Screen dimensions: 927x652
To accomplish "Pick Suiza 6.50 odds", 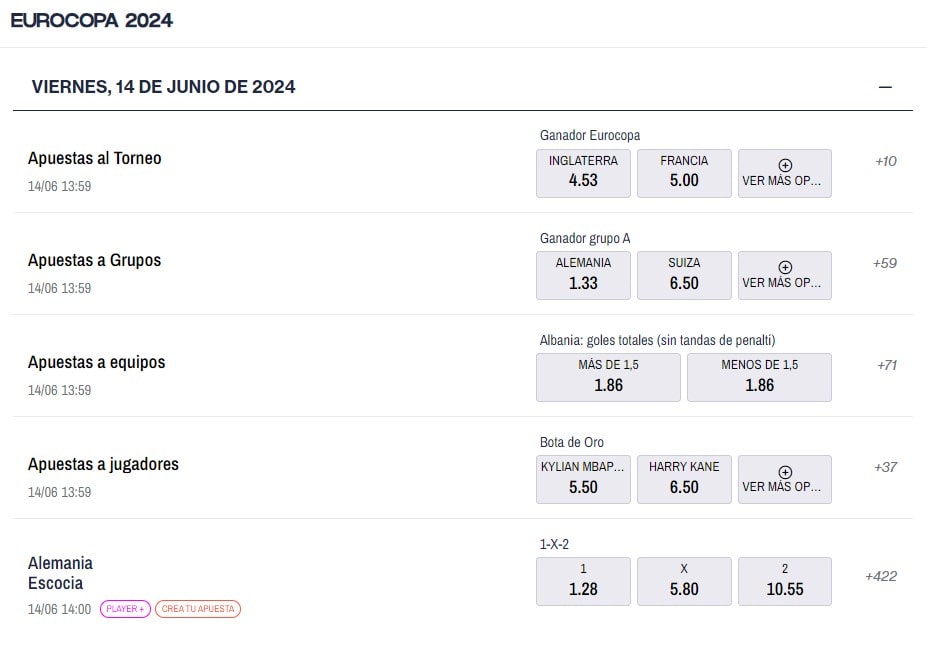I will coord(684,275).
